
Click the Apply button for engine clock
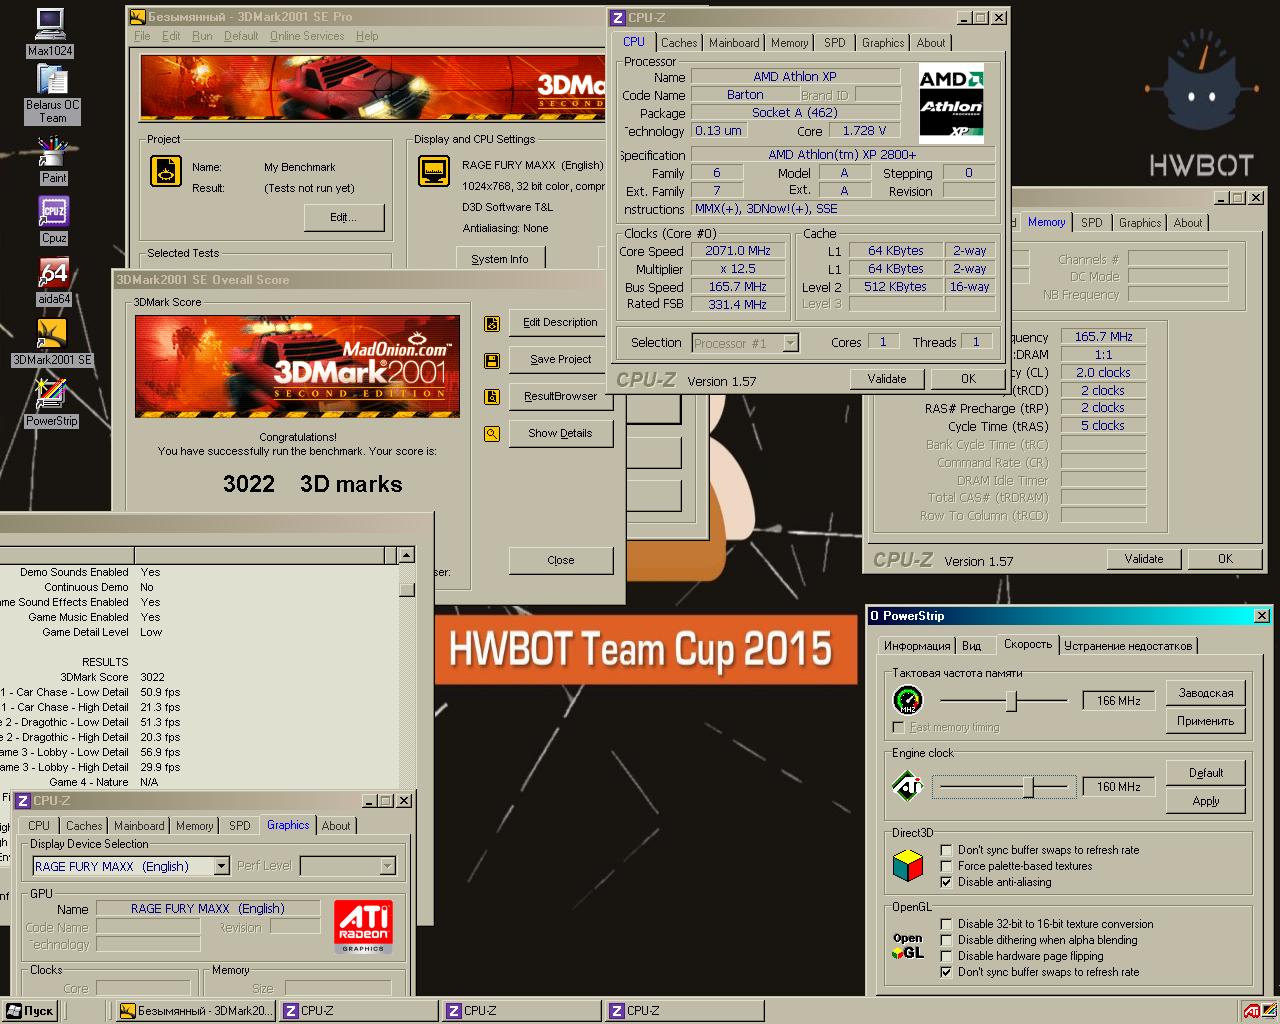click(1206, 801)
